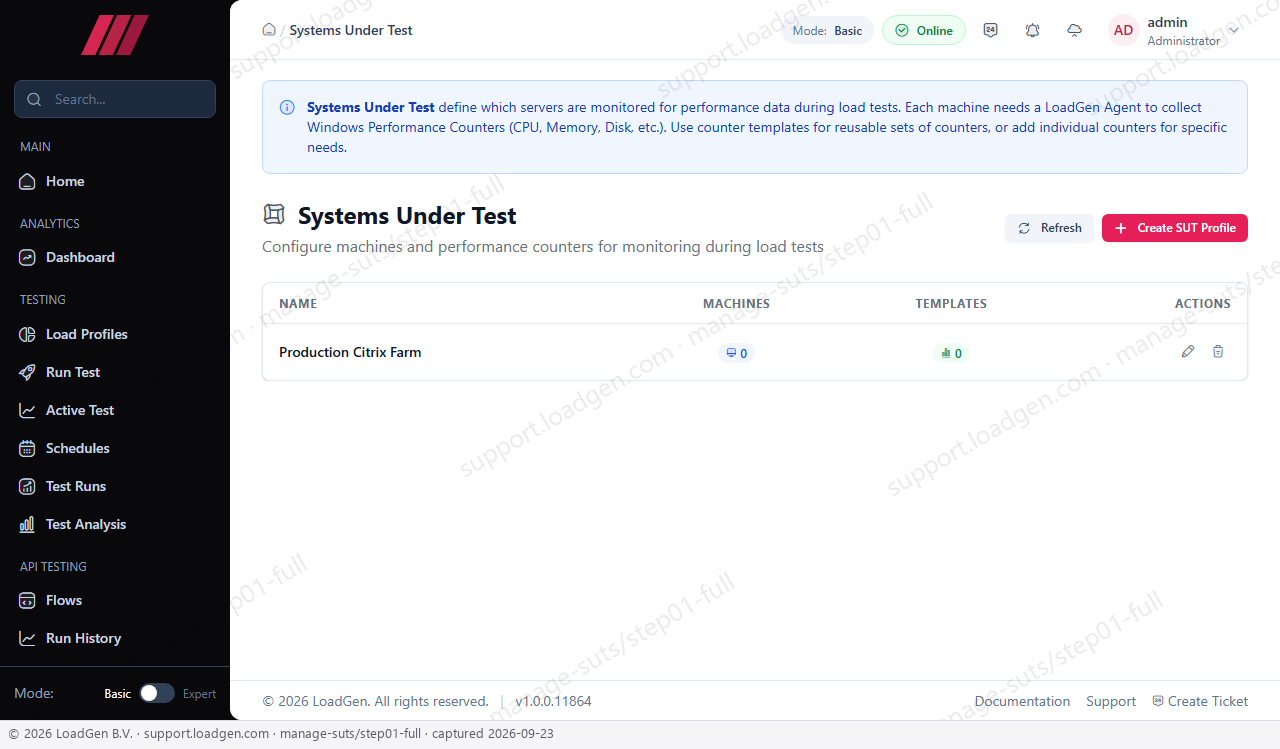Delete the Production Citrix Farm profile

click(x=1218, y=352)
